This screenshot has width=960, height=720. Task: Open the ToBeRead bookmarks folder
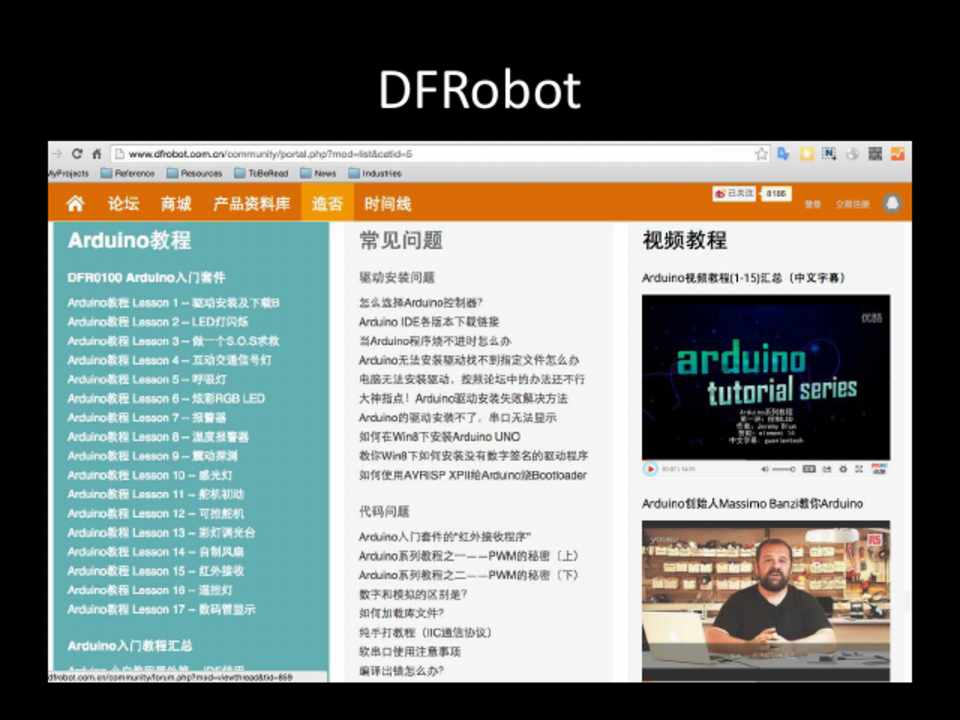[x=260, y=173]
